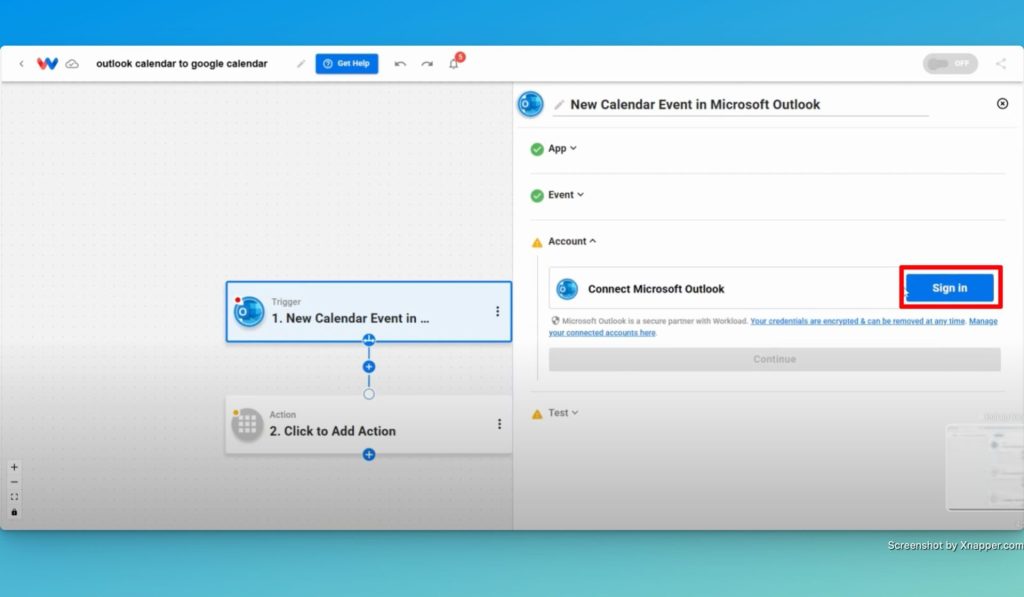The height and width of the screenshot is (597, 1024).
Task: Undo the last change
Action: 400,63
